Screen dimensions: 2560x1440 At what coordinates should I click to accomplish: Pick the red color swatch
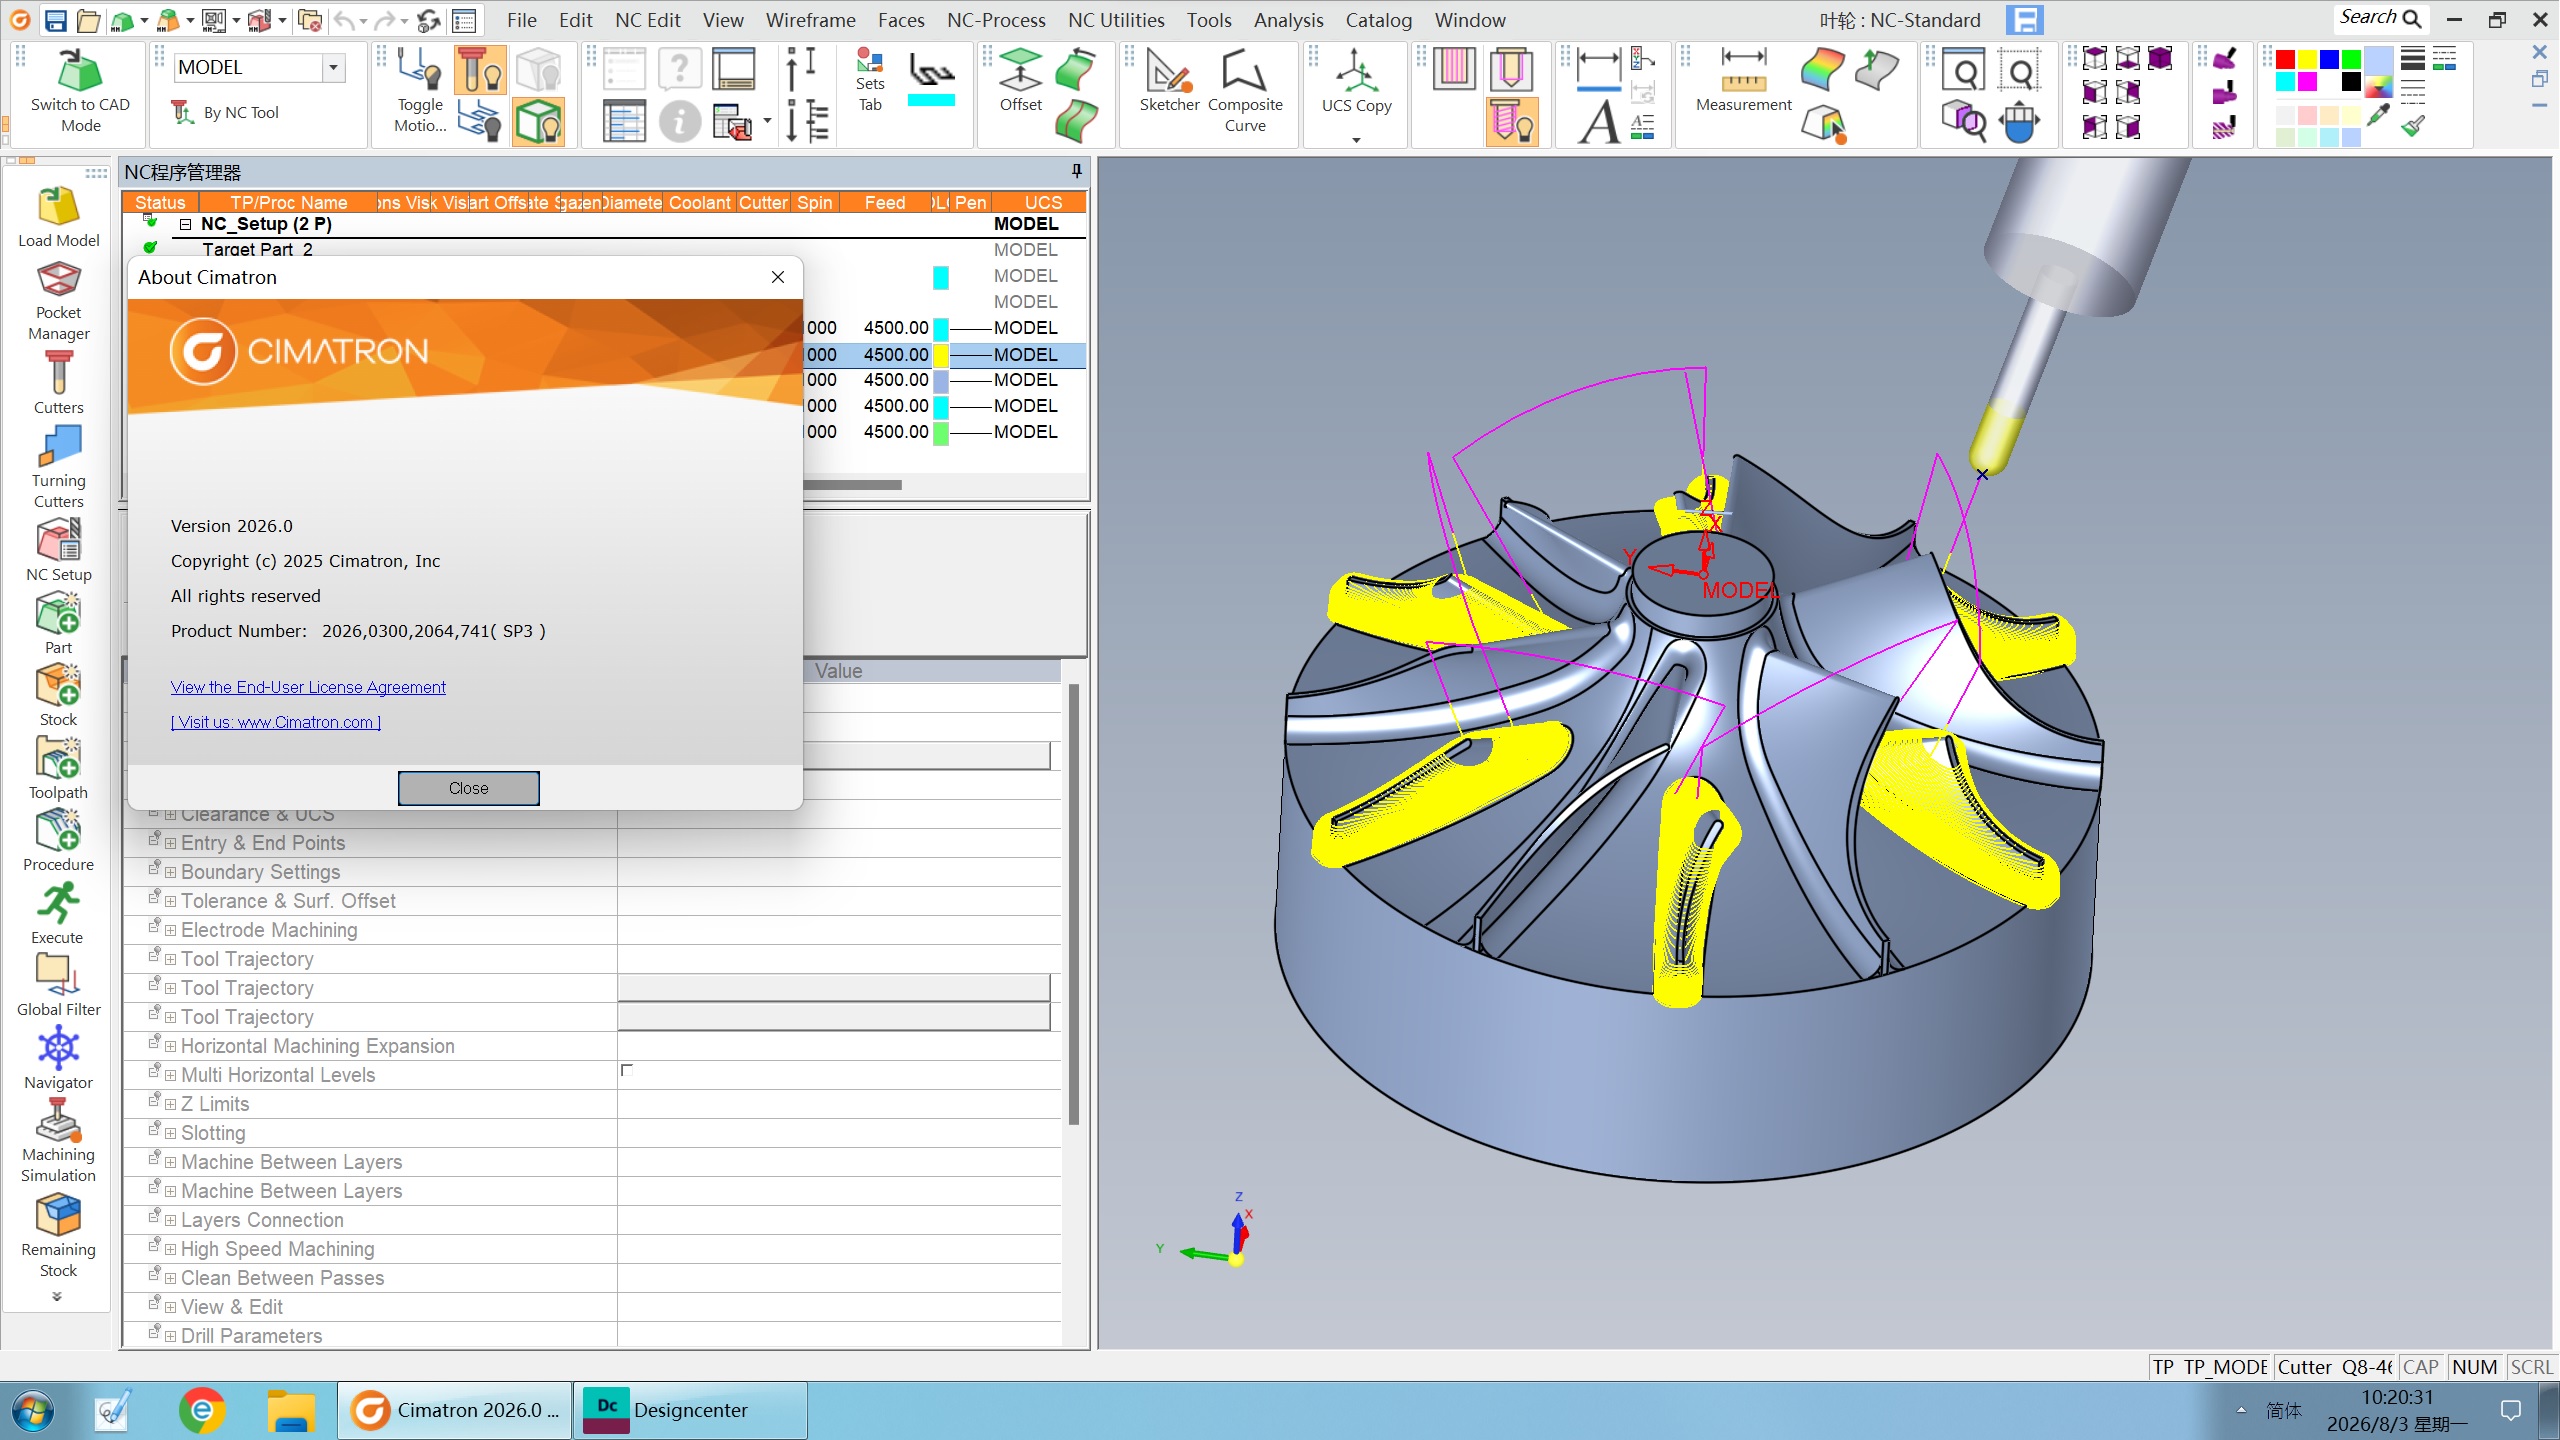coord(2285,59)
